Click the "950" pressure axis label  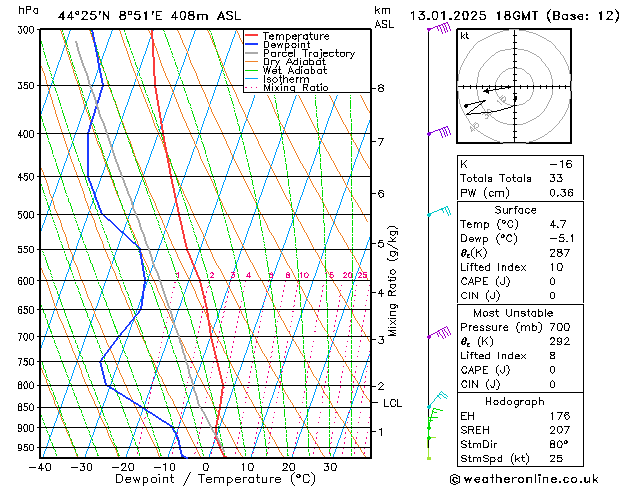(x=28, y=447)
